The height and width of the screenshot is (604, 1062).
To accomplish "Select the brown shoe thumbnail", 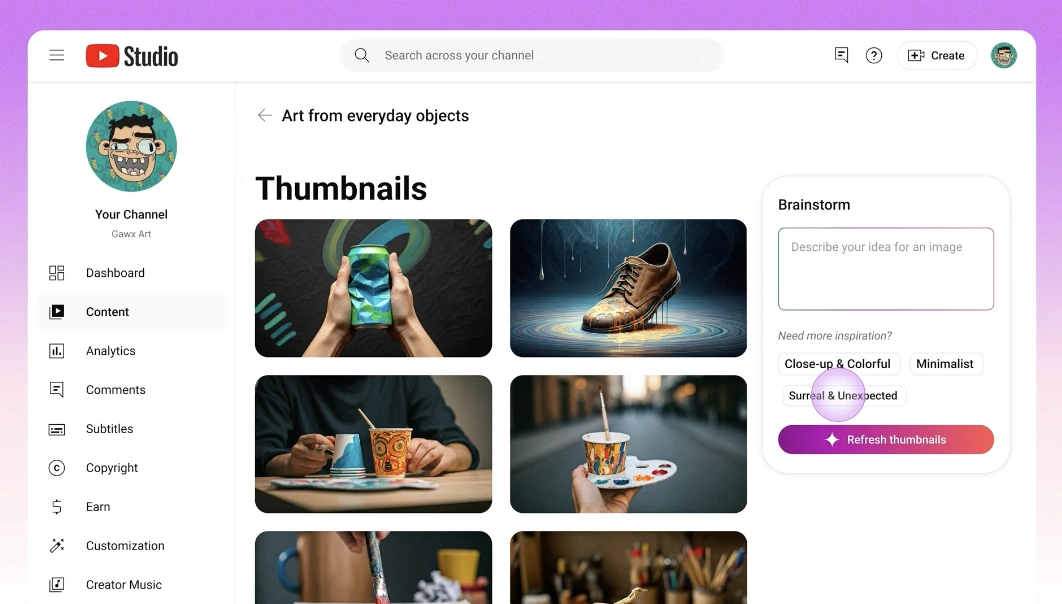I will (x=629, y=288).
